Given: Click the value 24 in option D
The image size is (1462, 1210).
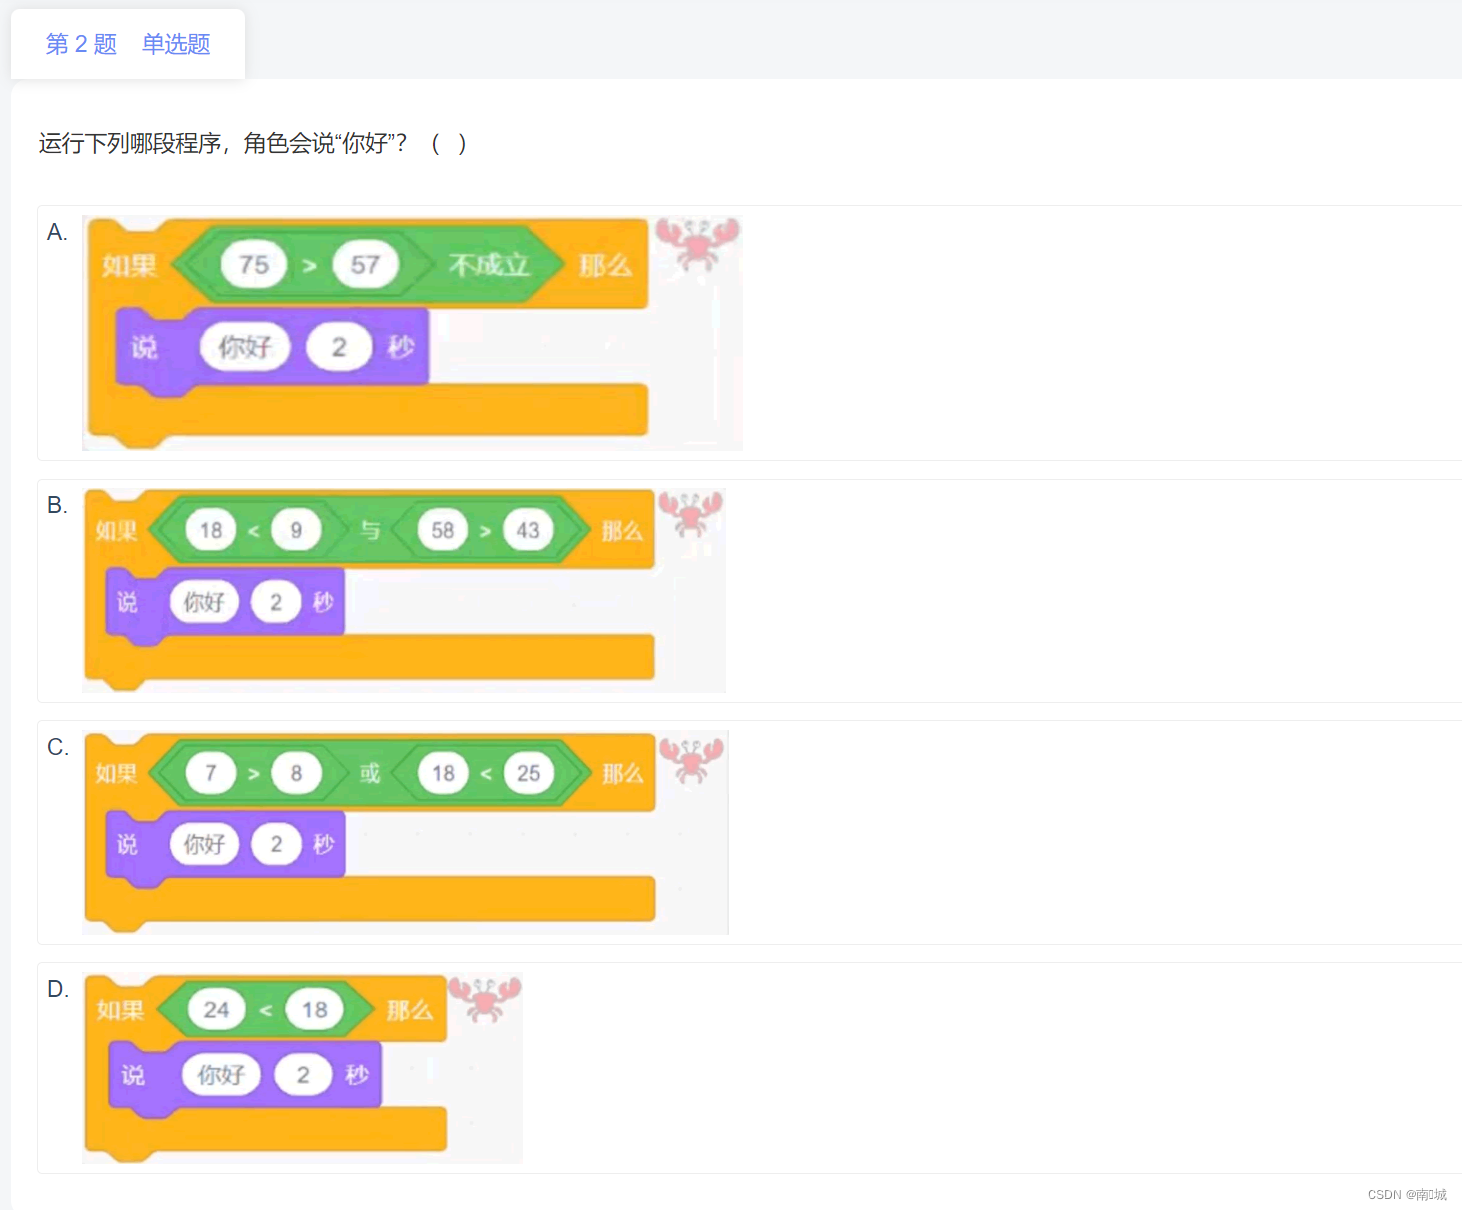Looking at the screenshot, I should tap(216, 1010).
